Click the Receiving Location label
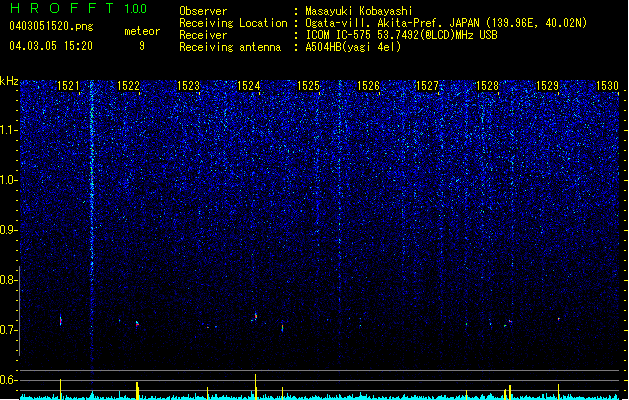629x400 pixels. point(233,23)
